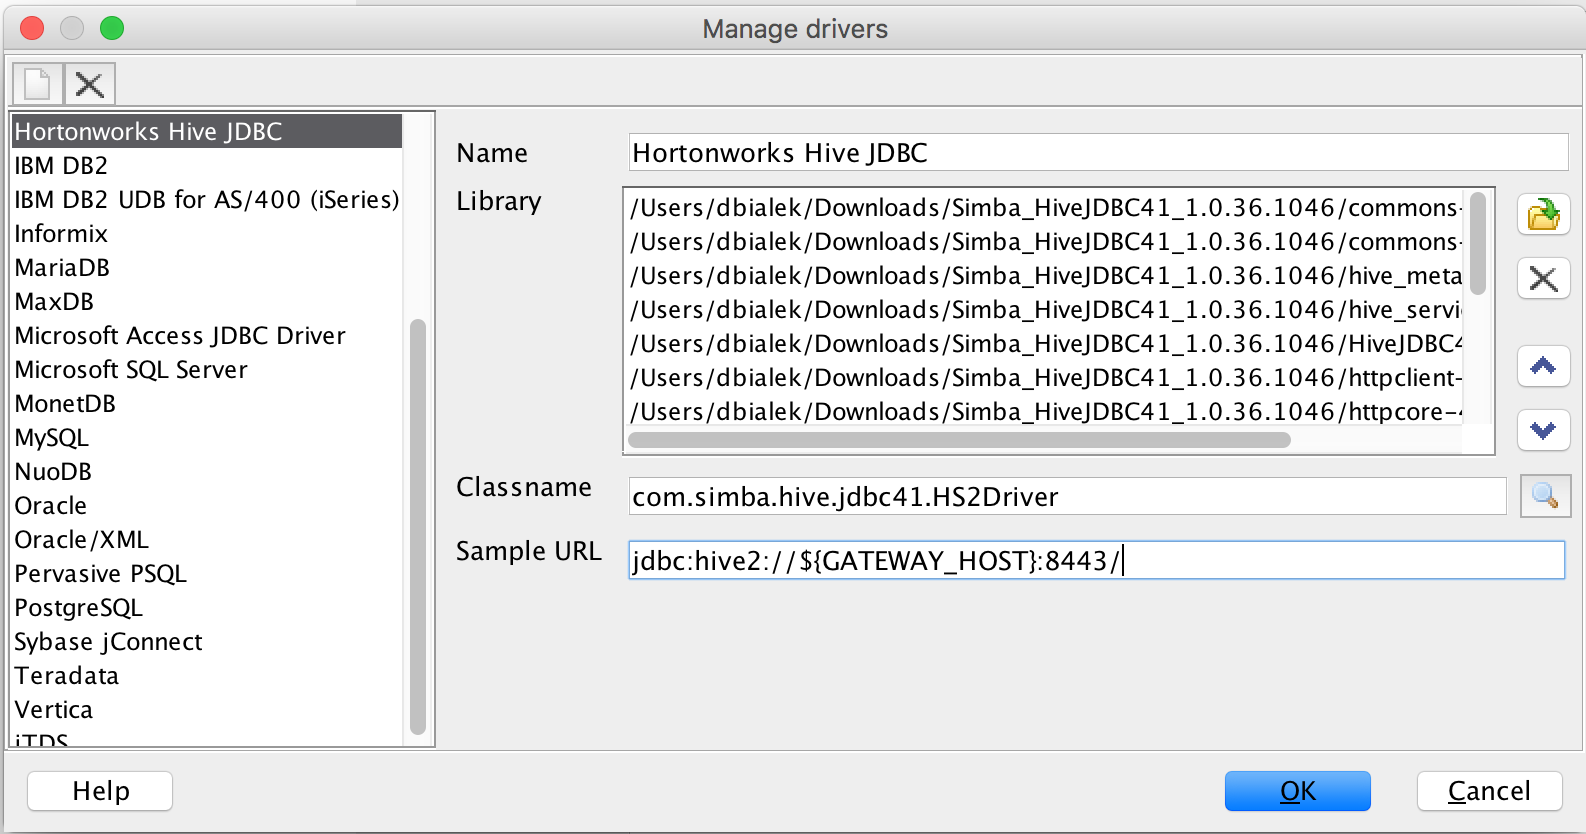The width and height of the screenshot is (1586, 834).
Task: Click the driver list vertical scrollbar
Action: (418, 527)
